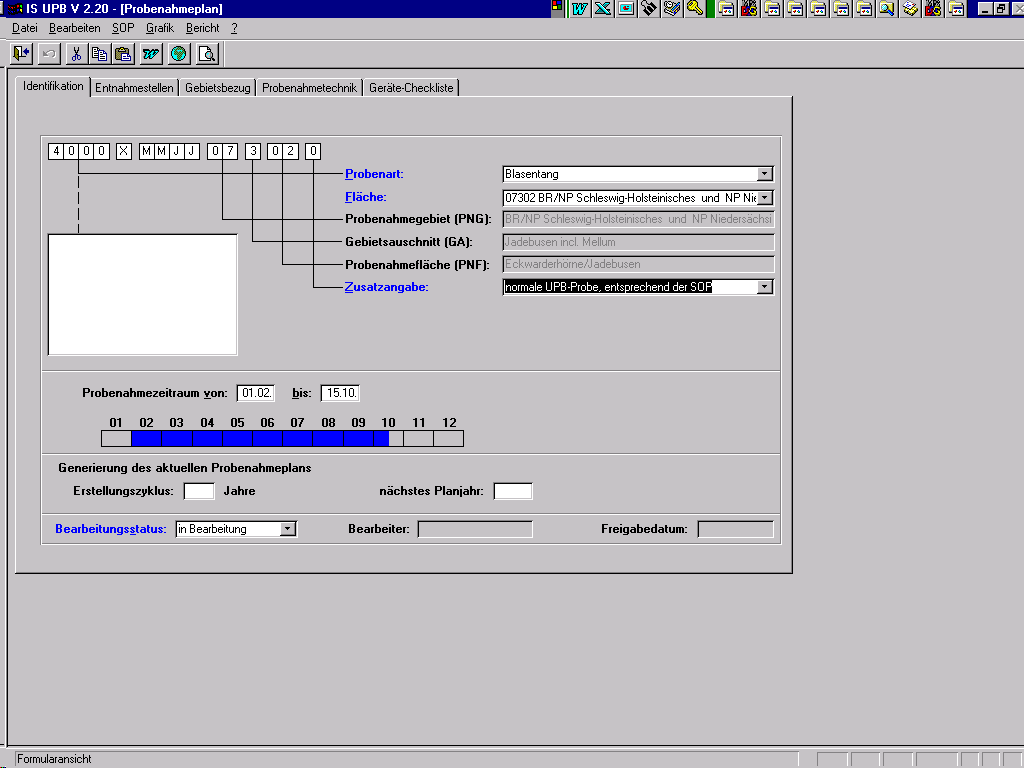Click the key icon in shortcut bar

[x=695, y=9]
